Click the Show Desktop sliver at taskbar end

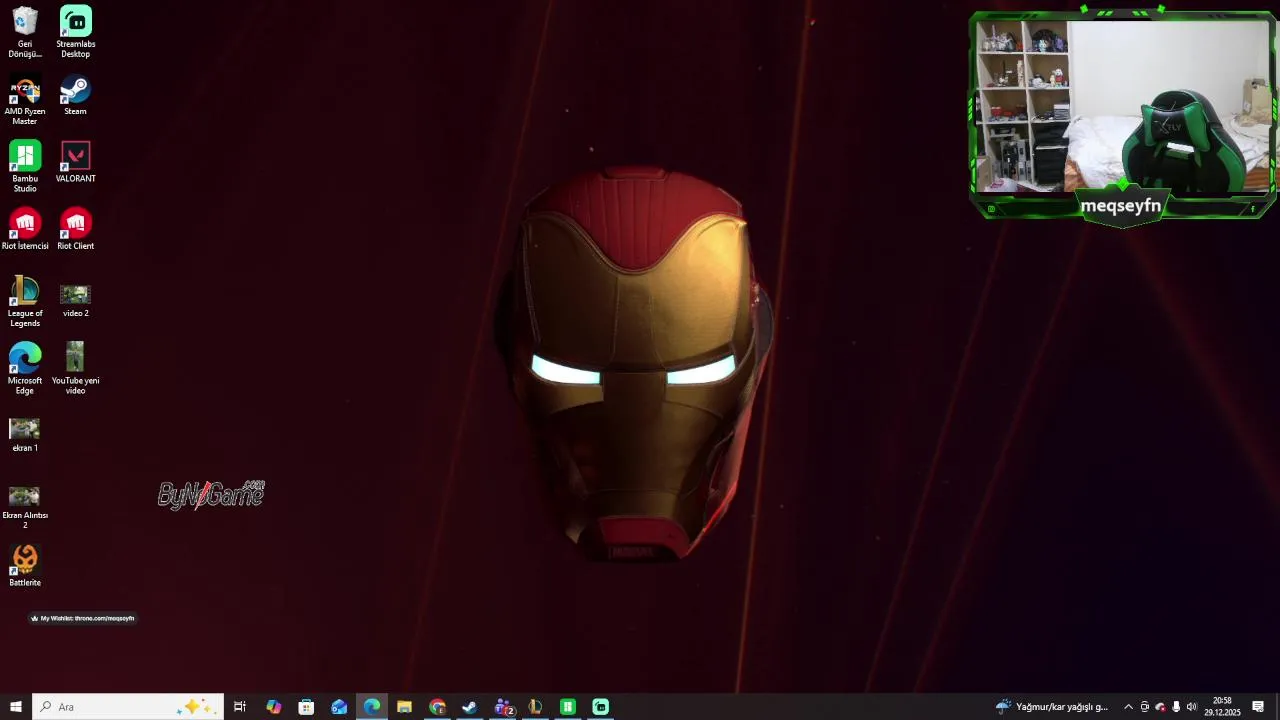[x=1277, y=707]
